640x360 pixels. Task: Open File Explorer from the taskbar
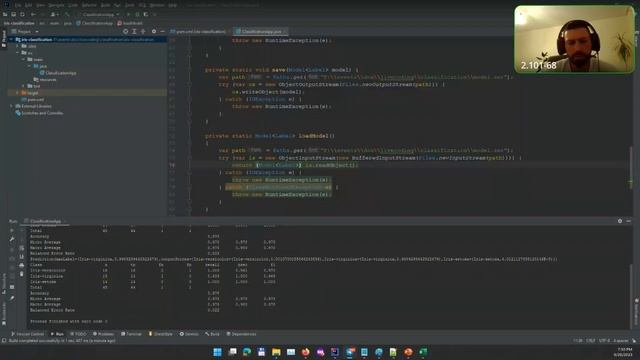click(x=276, y=352)
